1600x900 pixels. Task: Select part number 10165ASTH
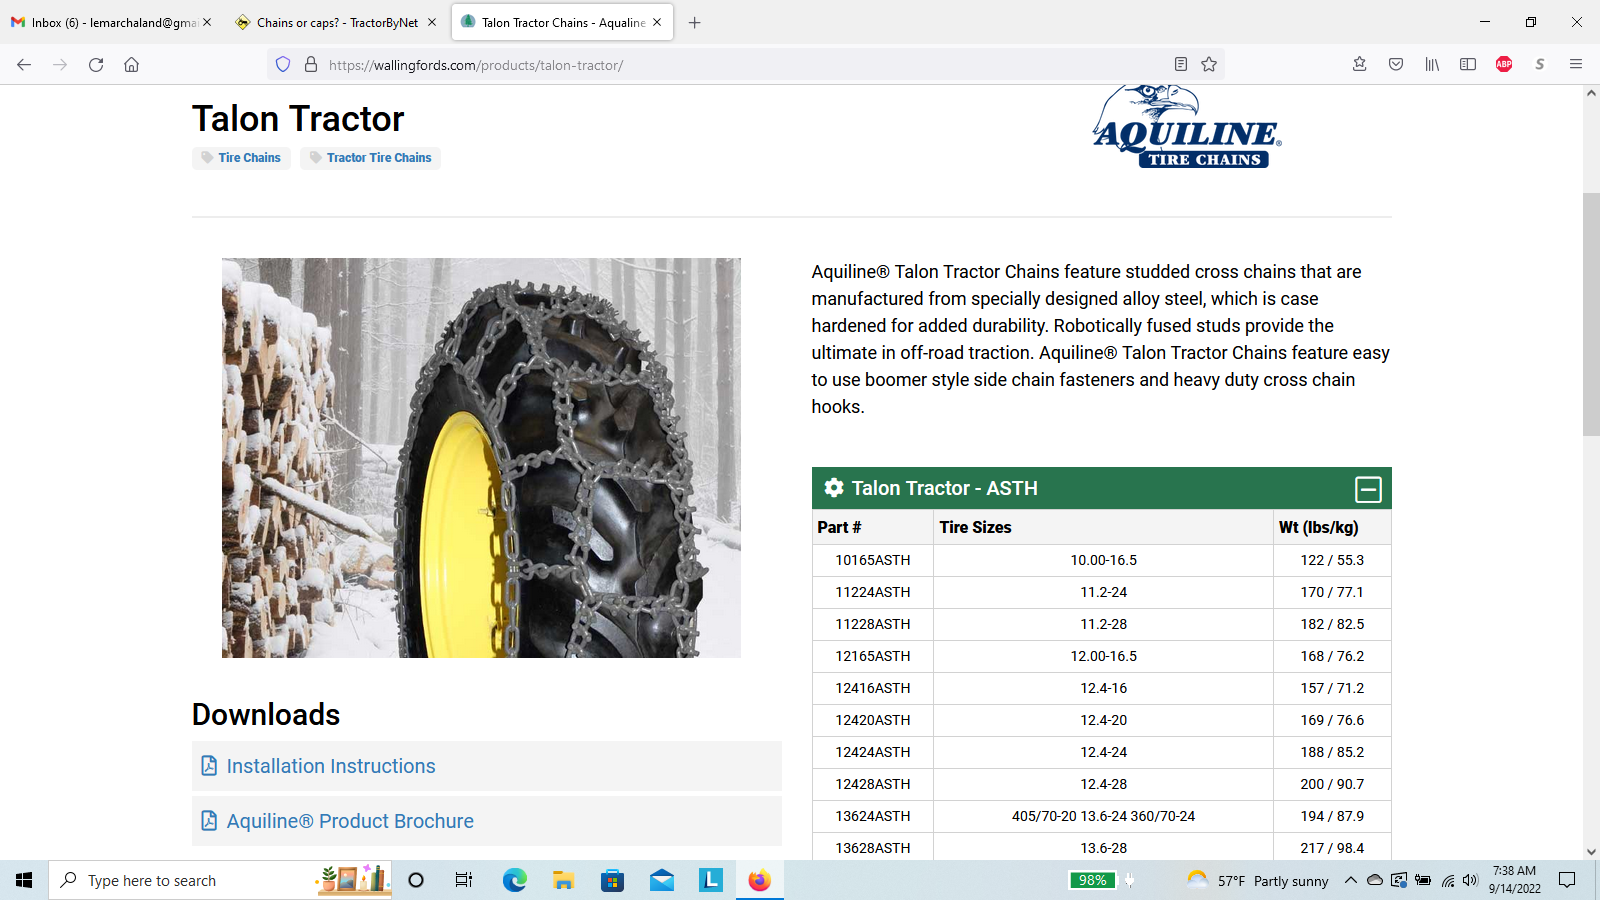tap(873, 560)
